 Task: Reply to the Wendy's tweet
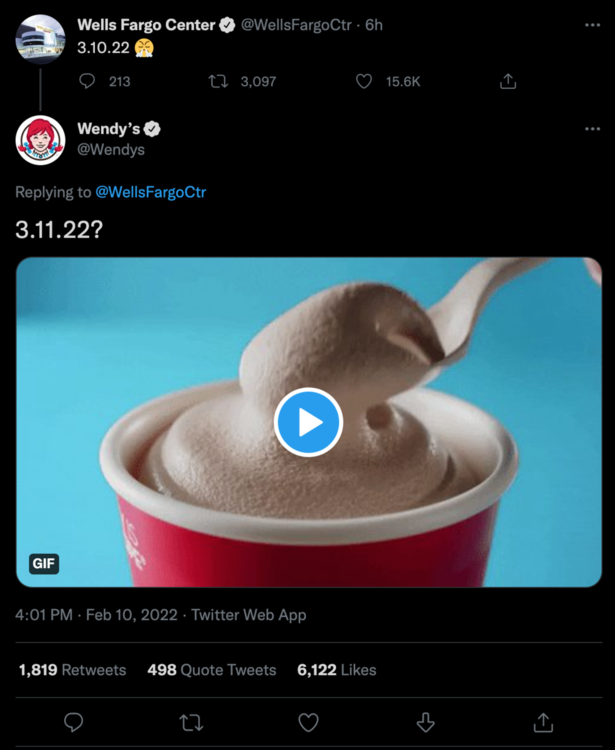tap(72, 721)
